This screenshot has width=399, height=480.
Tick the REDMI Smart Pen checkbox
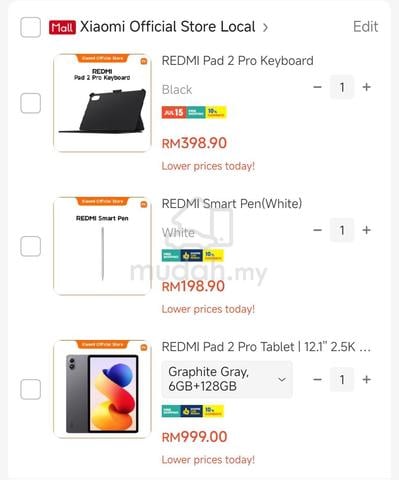[x=31, y=246]
